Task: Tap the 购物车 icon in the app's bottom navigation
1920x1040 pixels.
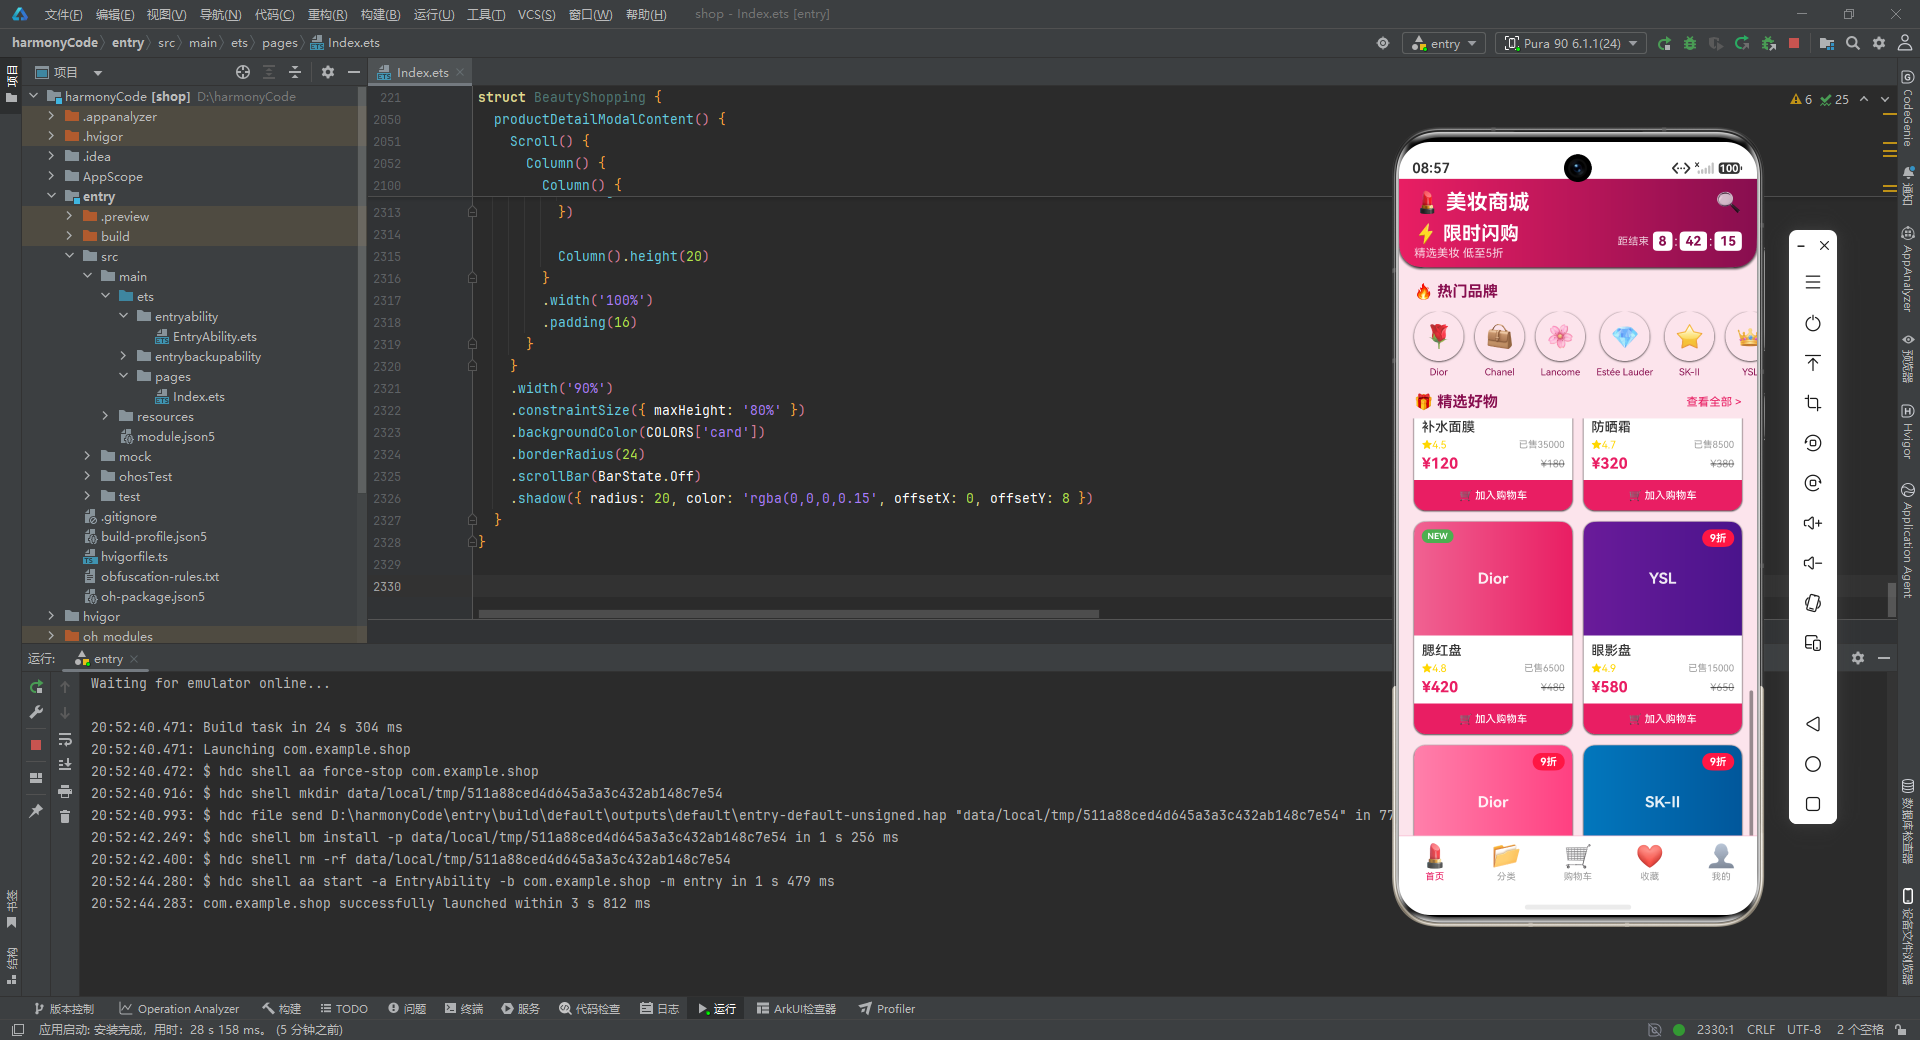Action: 1578,862
